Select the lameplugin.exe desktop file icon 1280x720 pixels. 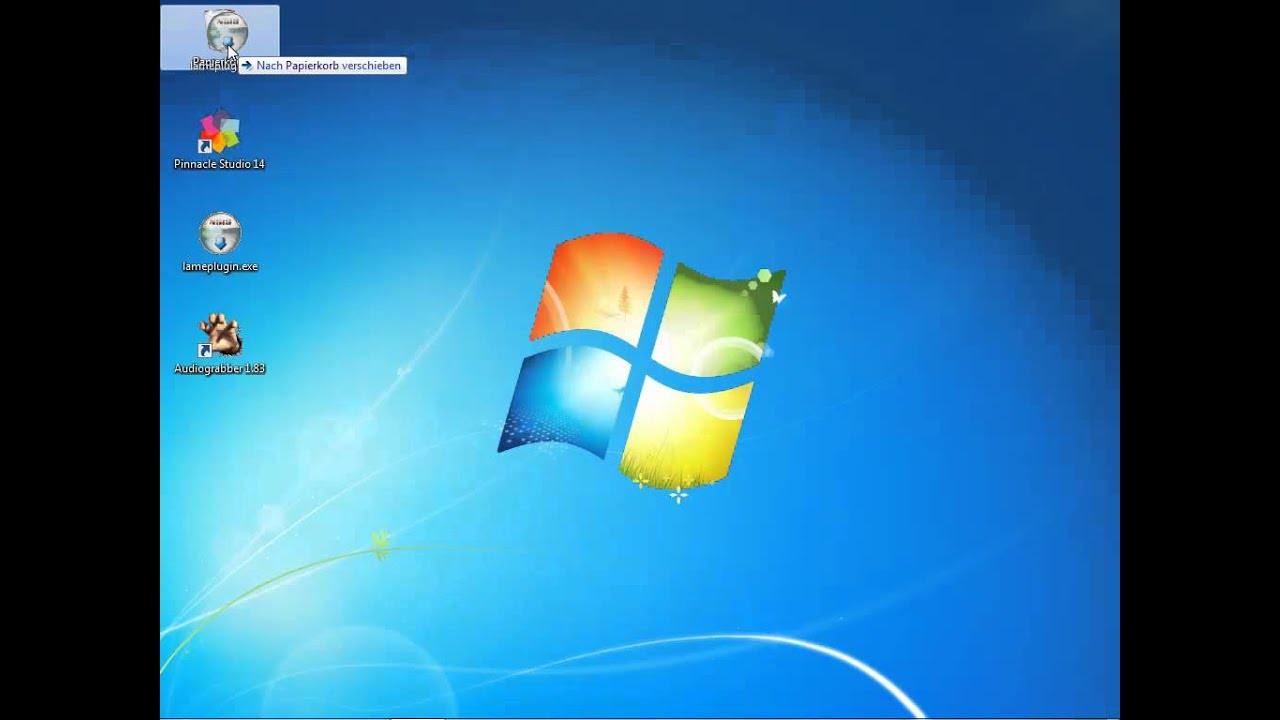coord(220,243)
